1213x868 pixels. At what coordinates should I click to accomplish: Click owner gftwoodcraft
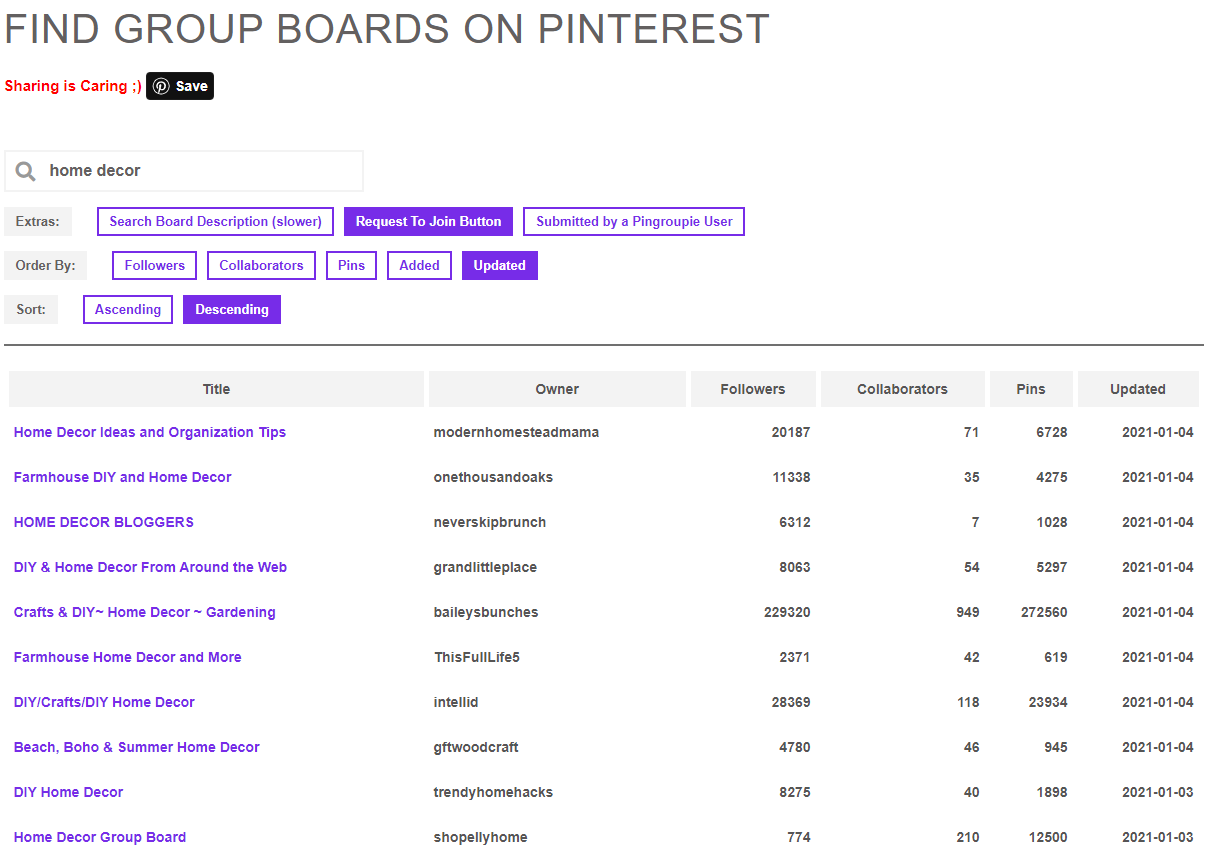[476, 748]
